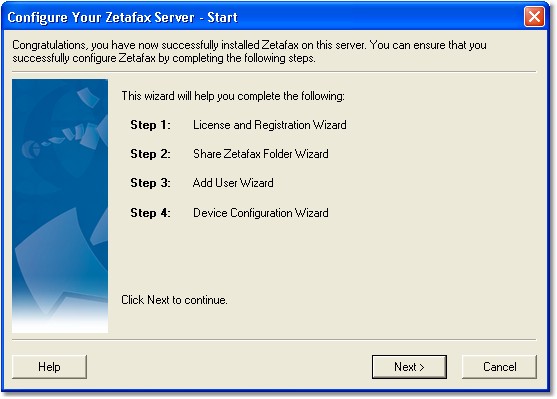Click the Congratulations intro message
557x399 pixels.
(x=249, y=52)
